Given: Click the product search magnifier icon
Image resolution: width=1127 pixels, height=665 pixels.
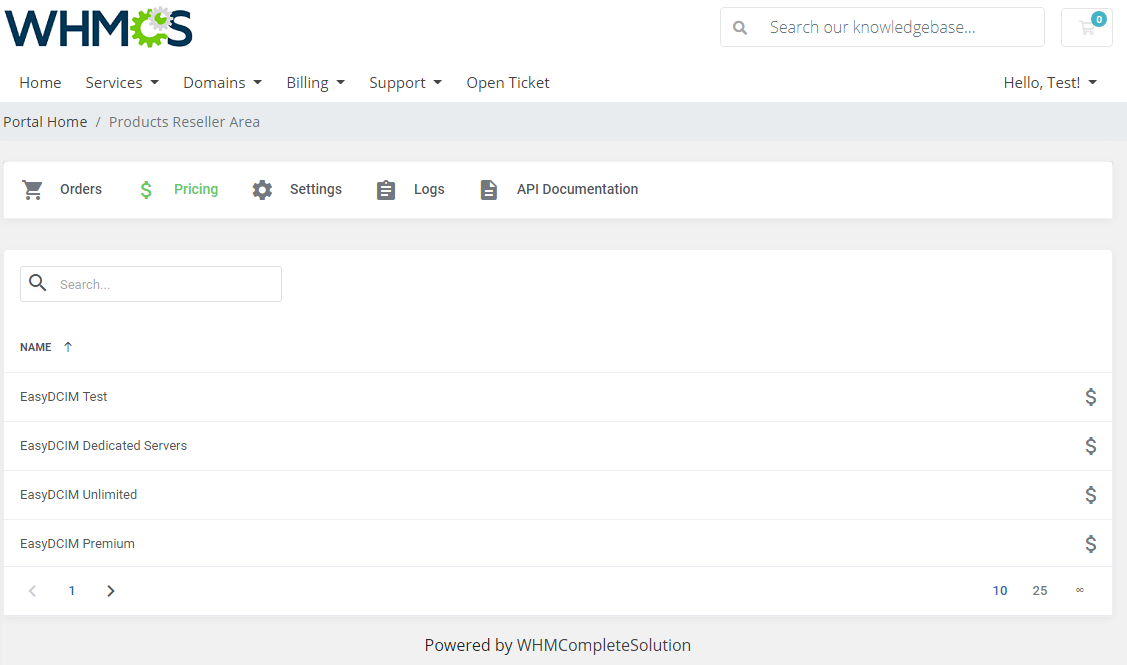Looking at the screenshot, I should 37,283.
